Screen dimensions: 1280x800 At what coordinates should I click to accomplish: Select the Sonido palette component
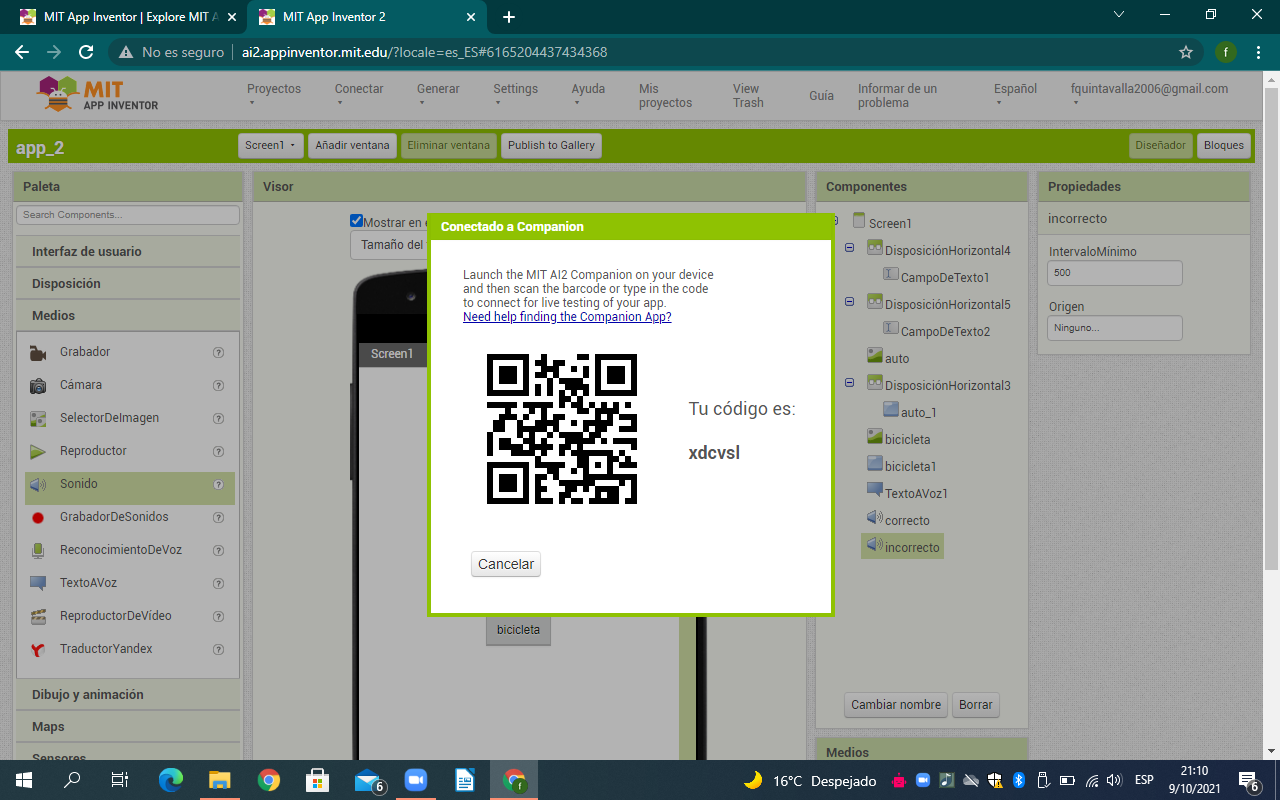[79, 484]
